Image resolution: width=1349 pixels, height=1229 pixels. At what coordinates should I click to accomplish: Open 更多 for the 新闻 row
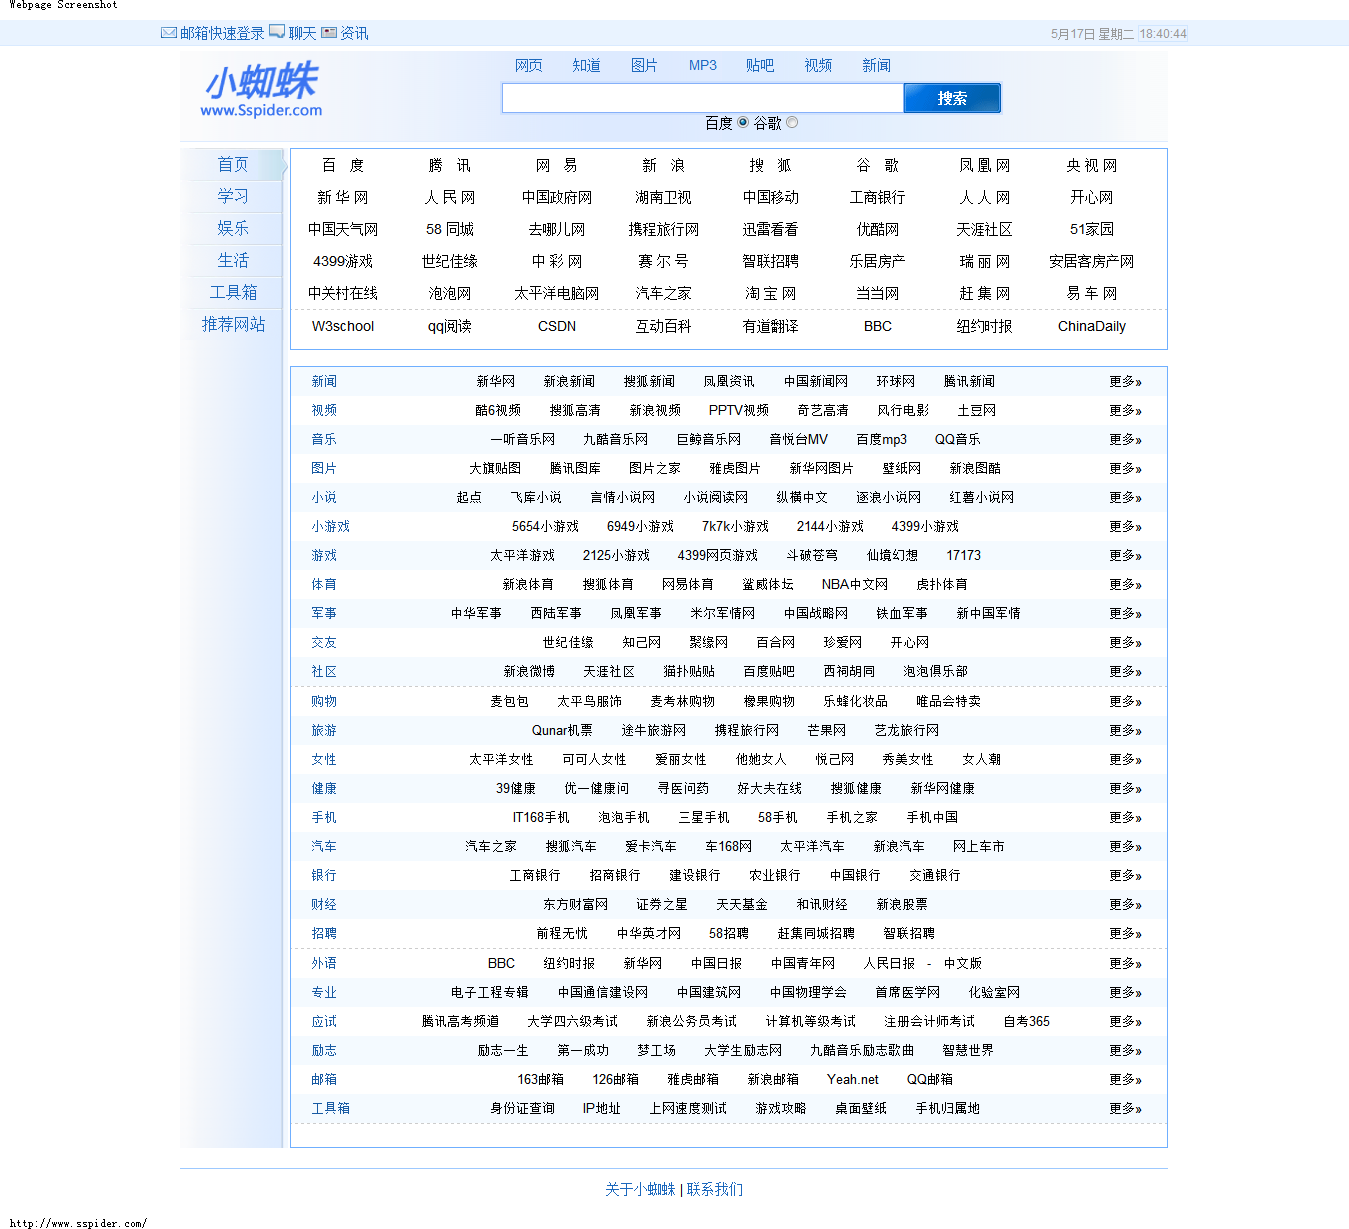click(1125, 382)
